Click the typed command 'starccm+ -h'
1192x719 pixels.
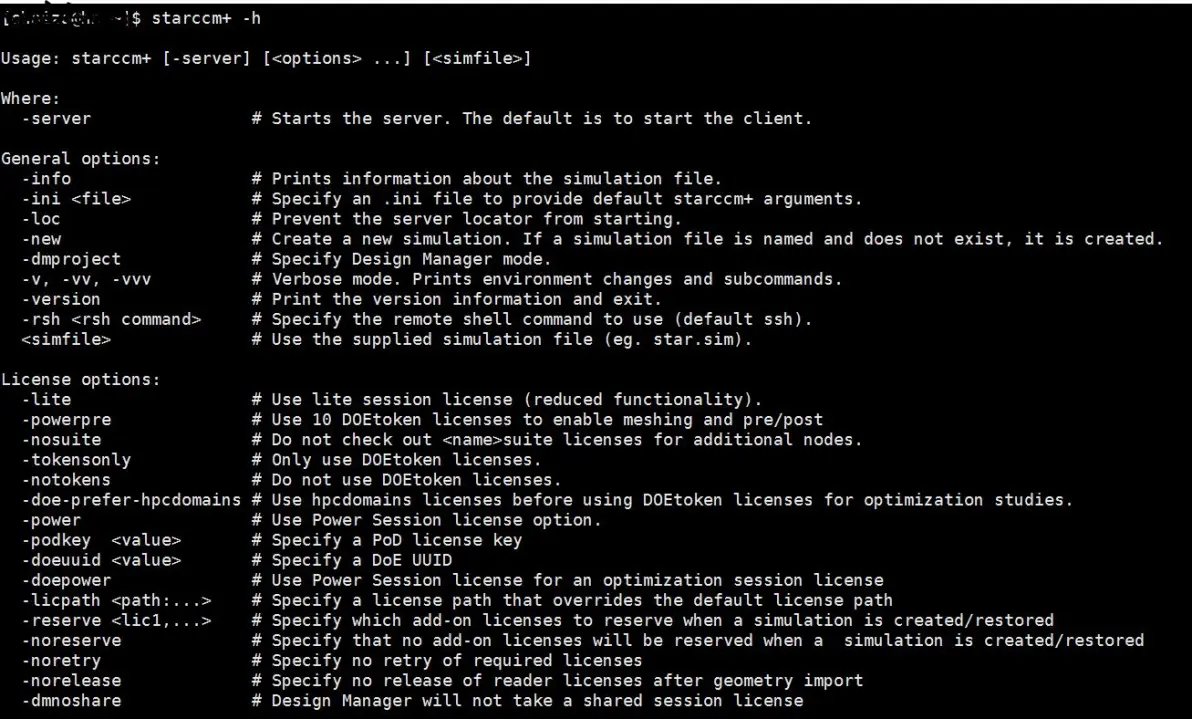click(x=206, y=18)
